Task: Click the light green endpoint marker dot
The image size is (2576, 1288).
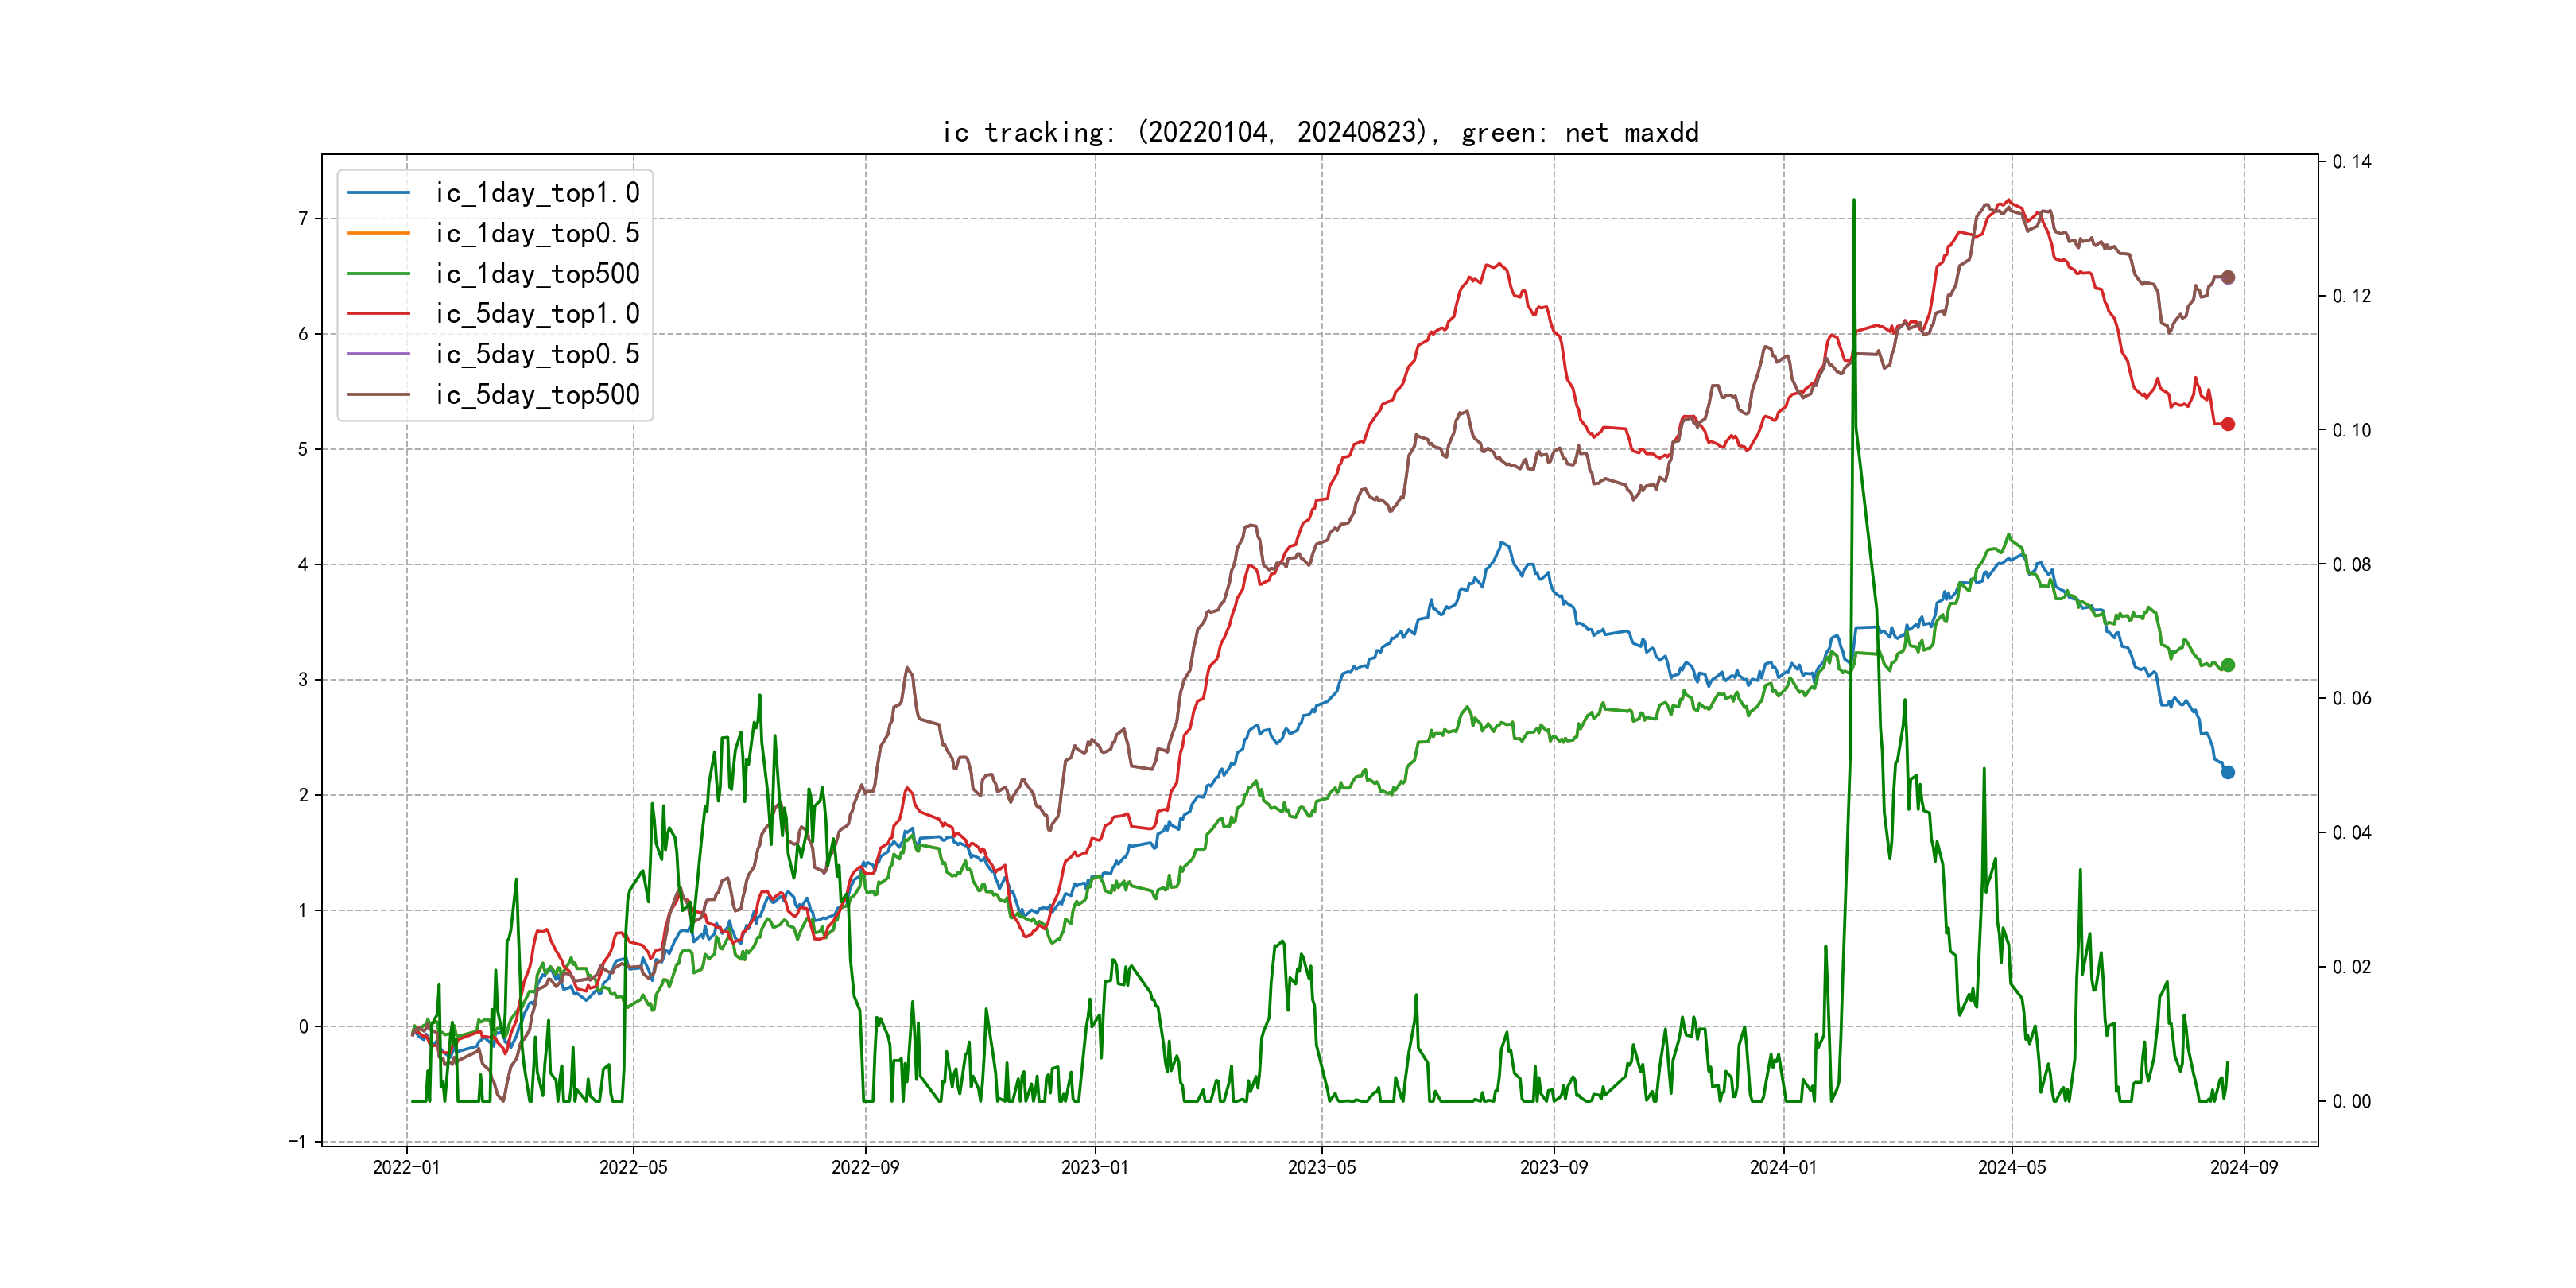Action: tap(2228, 665)
